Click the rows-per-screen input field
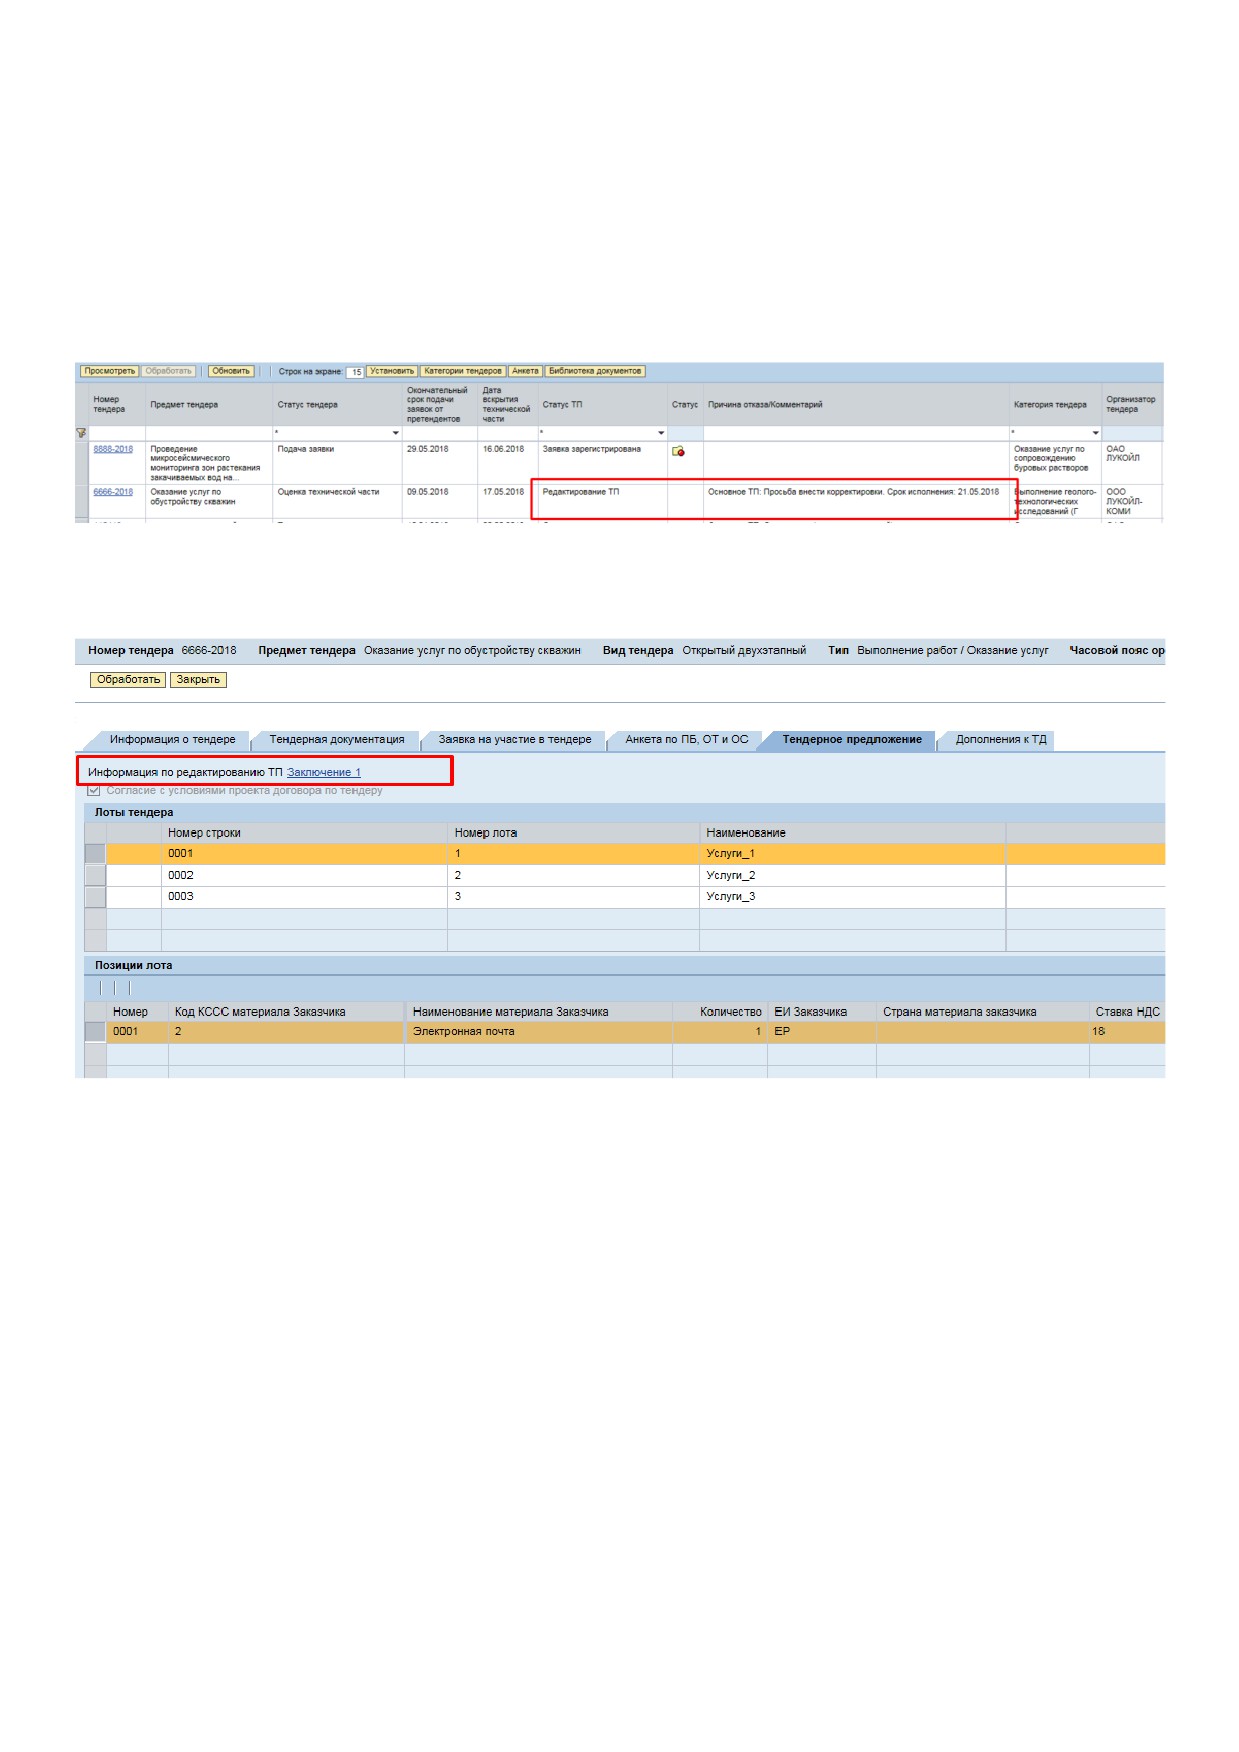This screenshot has width=1239, height=1752. [355, 372]
